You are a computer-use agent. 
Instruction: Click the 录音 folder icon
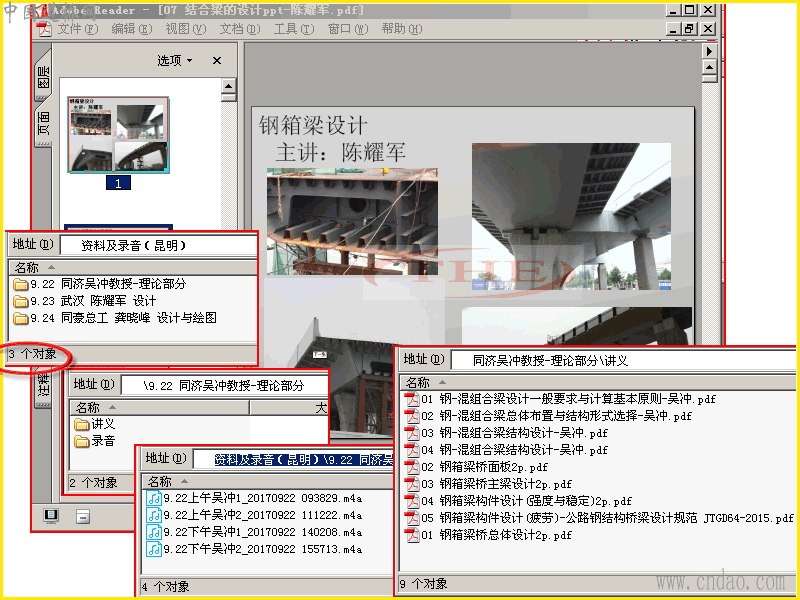[x=82, y=441]
